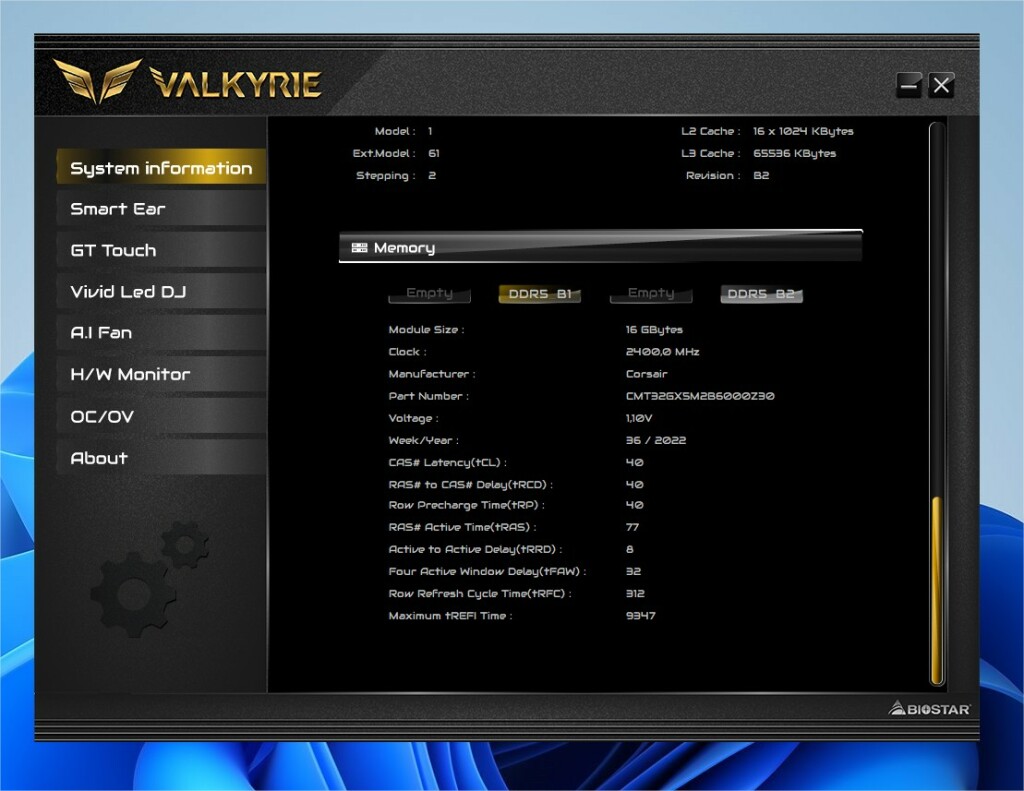The image size is (1024, 791).
Task: Open Vivid Led DJ settings
Action: pyautogui.click(x=161, y=291)
